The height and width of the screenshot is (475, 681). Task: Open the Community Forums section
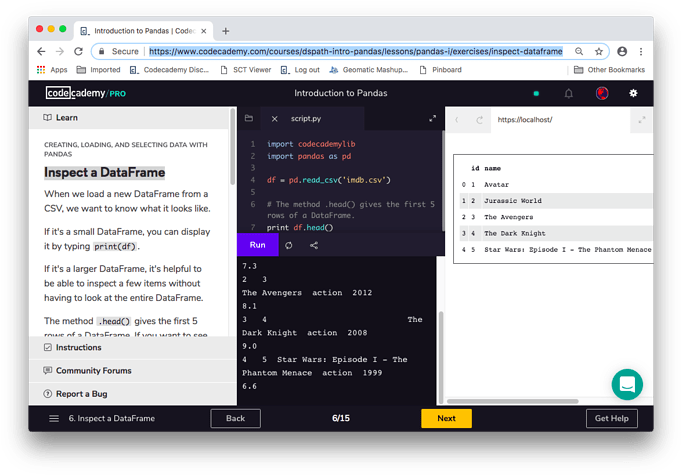click(x=133, y=370)
